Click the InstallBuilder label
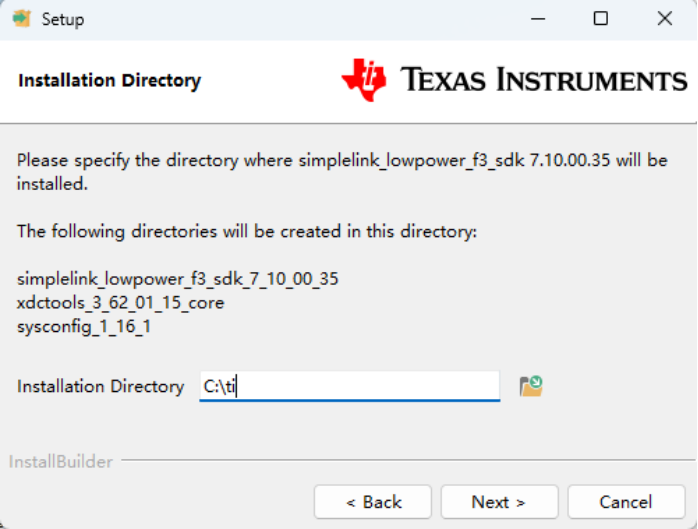 (x=60, y=462)
